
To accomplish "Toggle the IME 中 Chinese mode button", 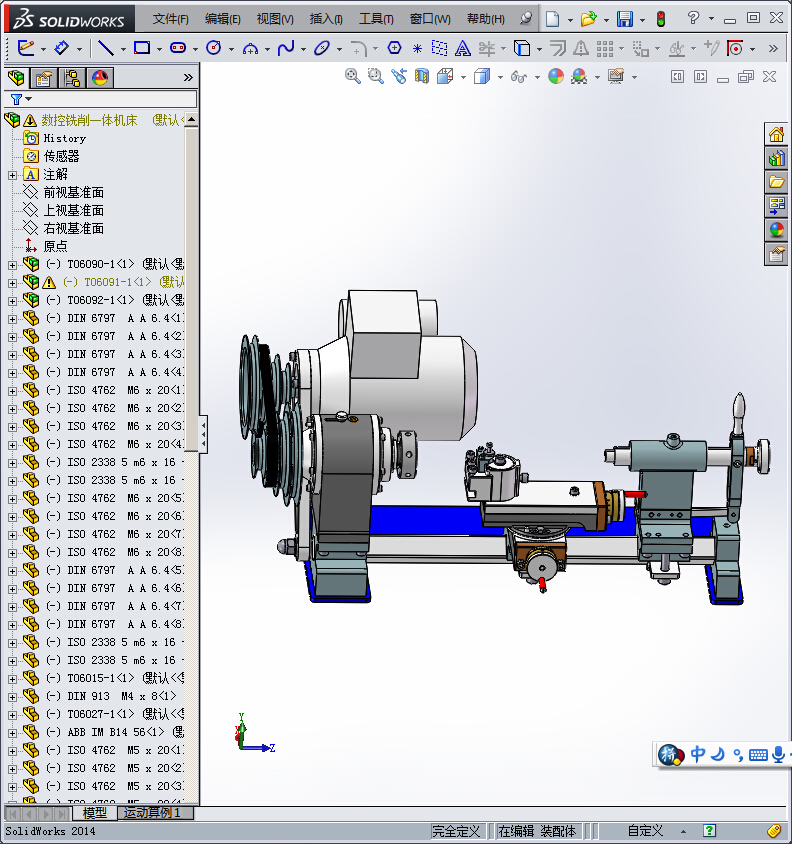I will click(697, 754).
